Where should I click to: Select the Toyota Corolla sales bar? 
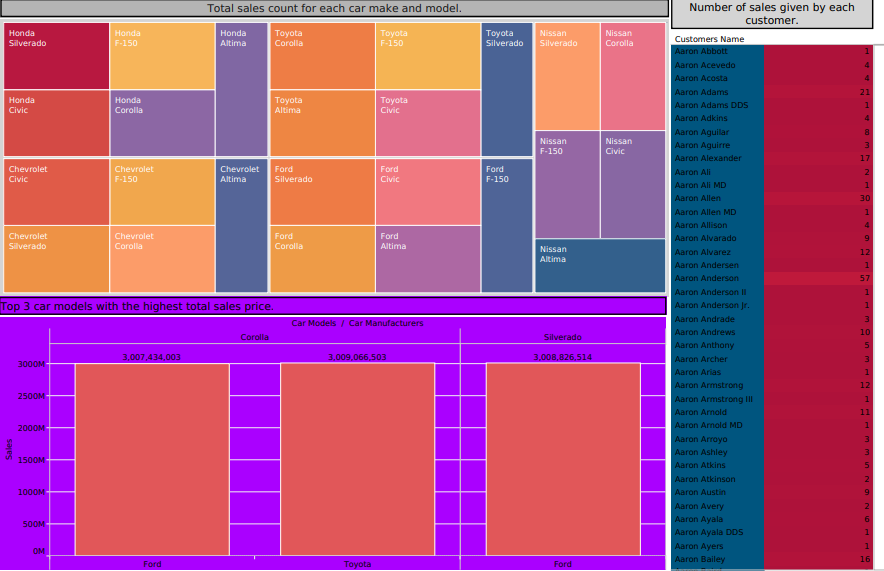click(357, 459)
